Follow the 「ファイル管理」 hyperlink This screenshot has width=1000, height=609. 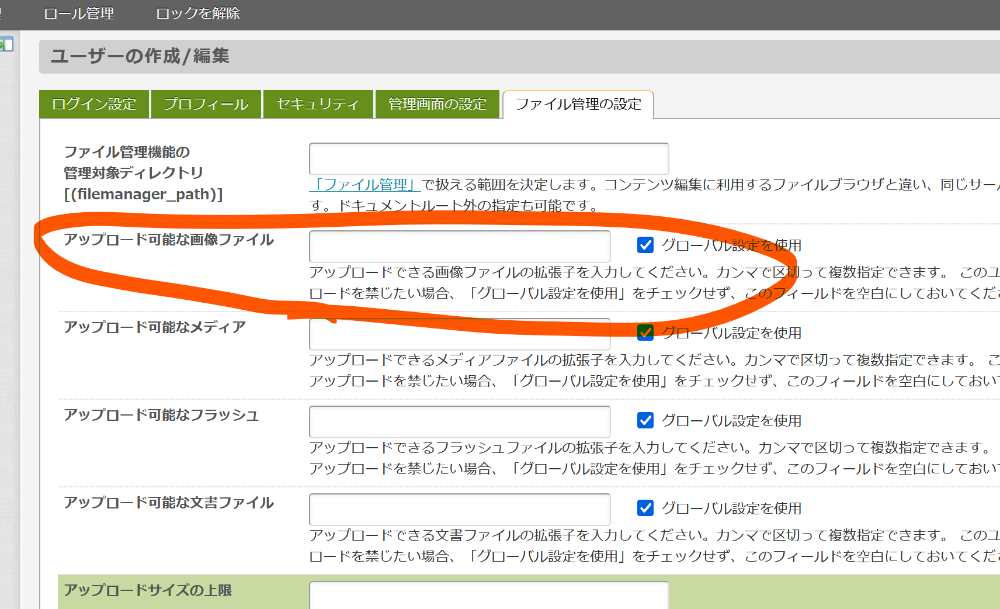click(364, 185)
